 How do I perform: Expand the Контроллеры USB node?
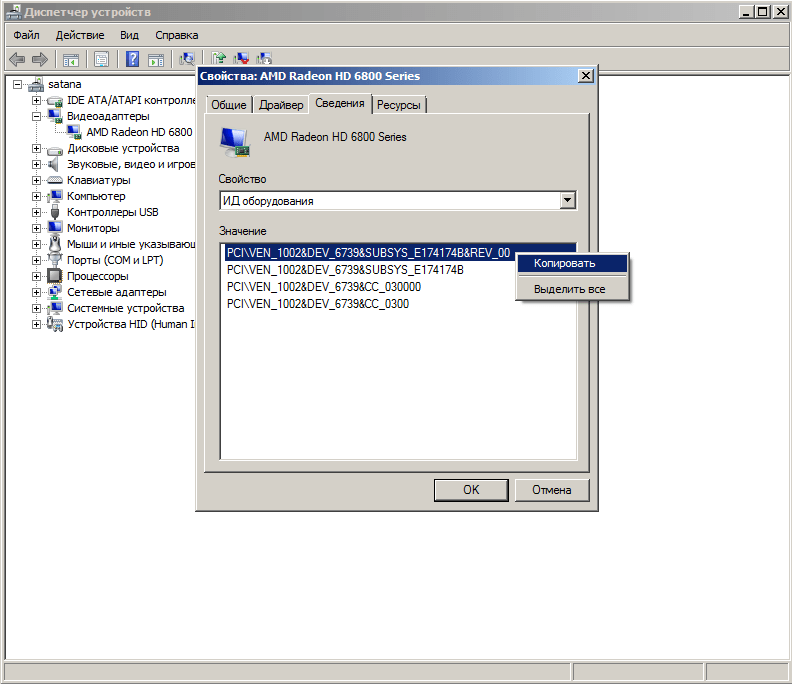click(x=36, y=212)
